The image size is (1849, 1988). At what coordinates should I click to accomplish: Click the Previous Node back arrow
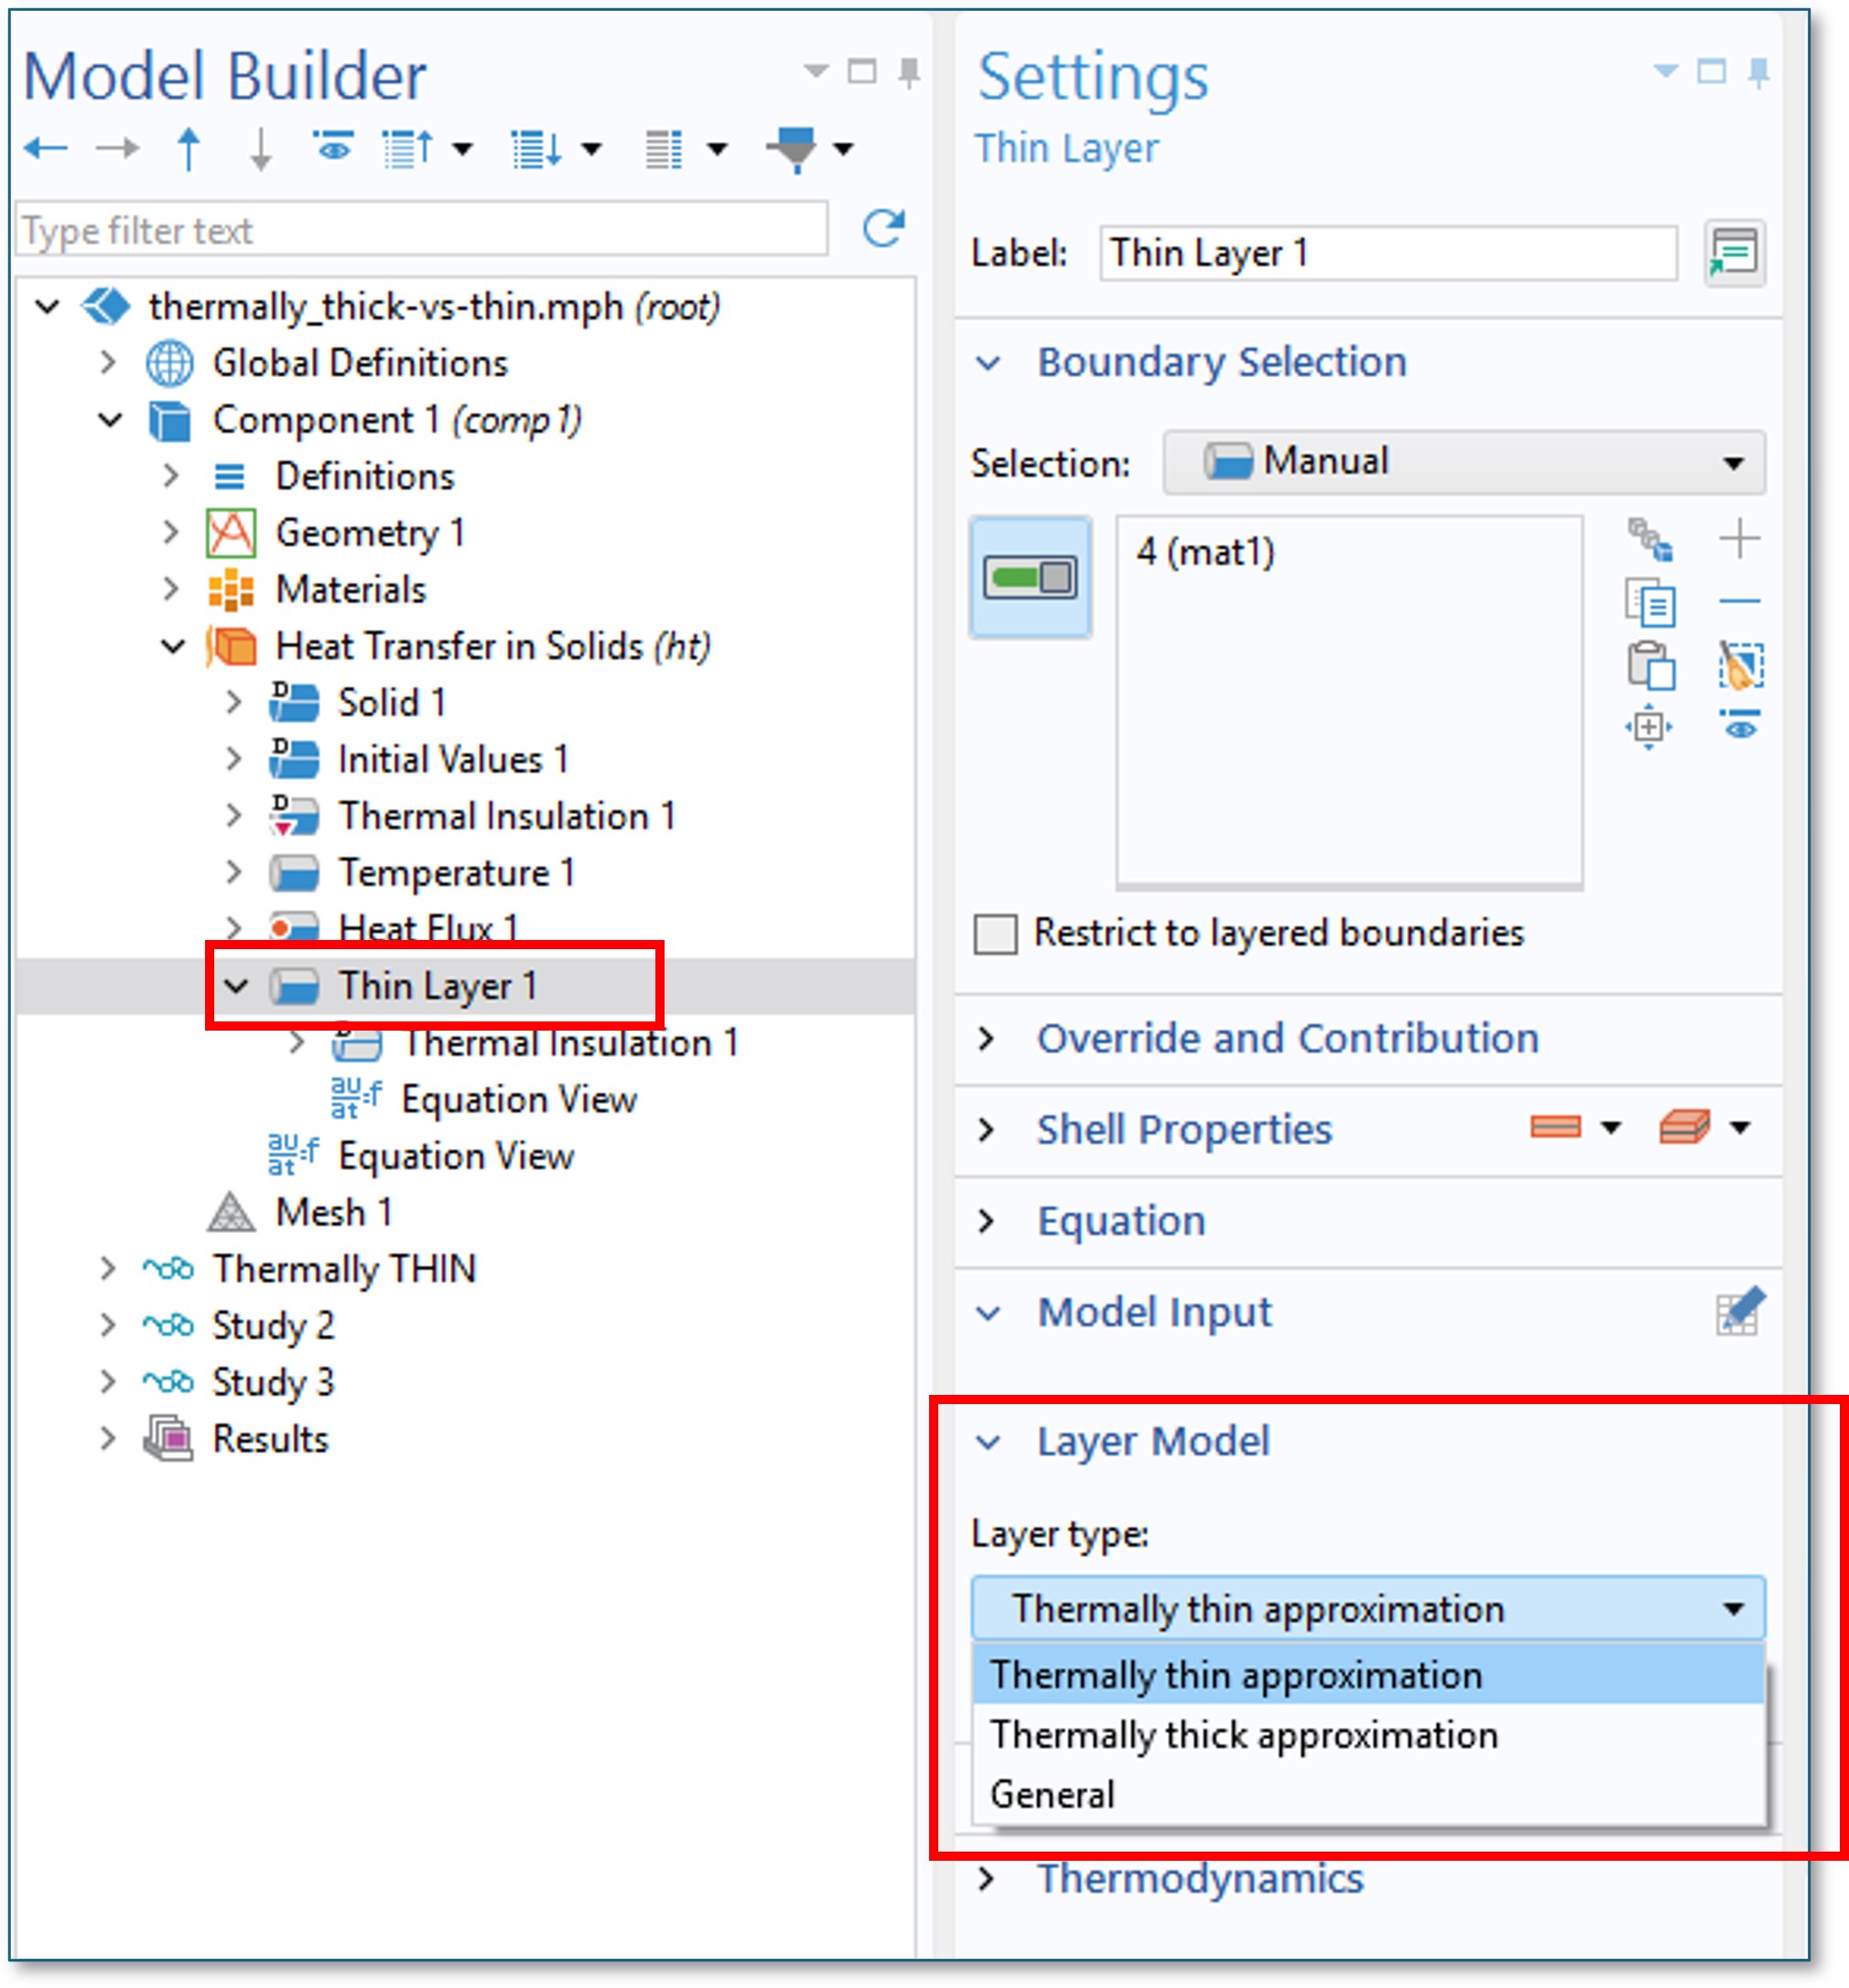tap(45, 149)
